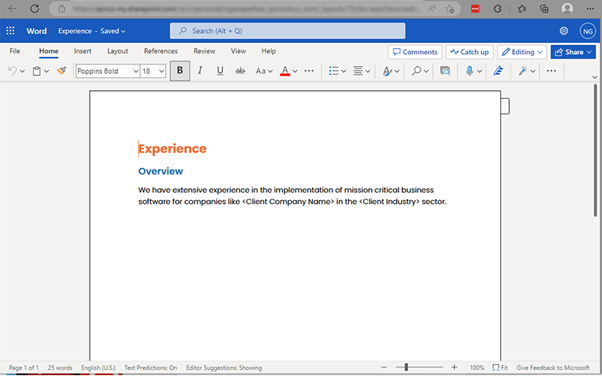Viewport: 602px width, 377px height.
Task: Click the paragraph alignment icon
Action: click(x=358, y=71)
